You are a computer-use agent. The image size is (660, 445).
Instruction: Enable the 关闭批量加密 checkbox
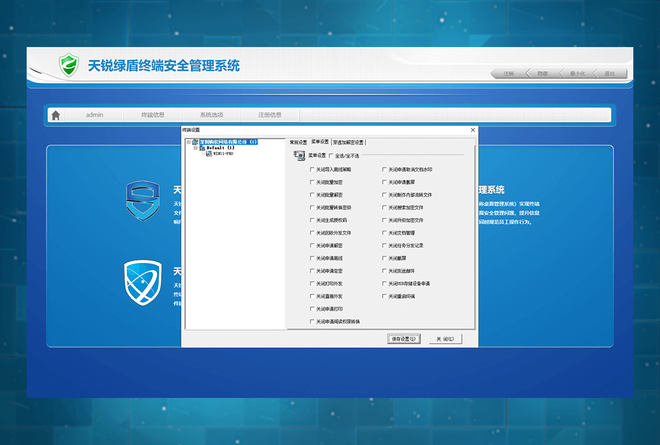(312, 183)
